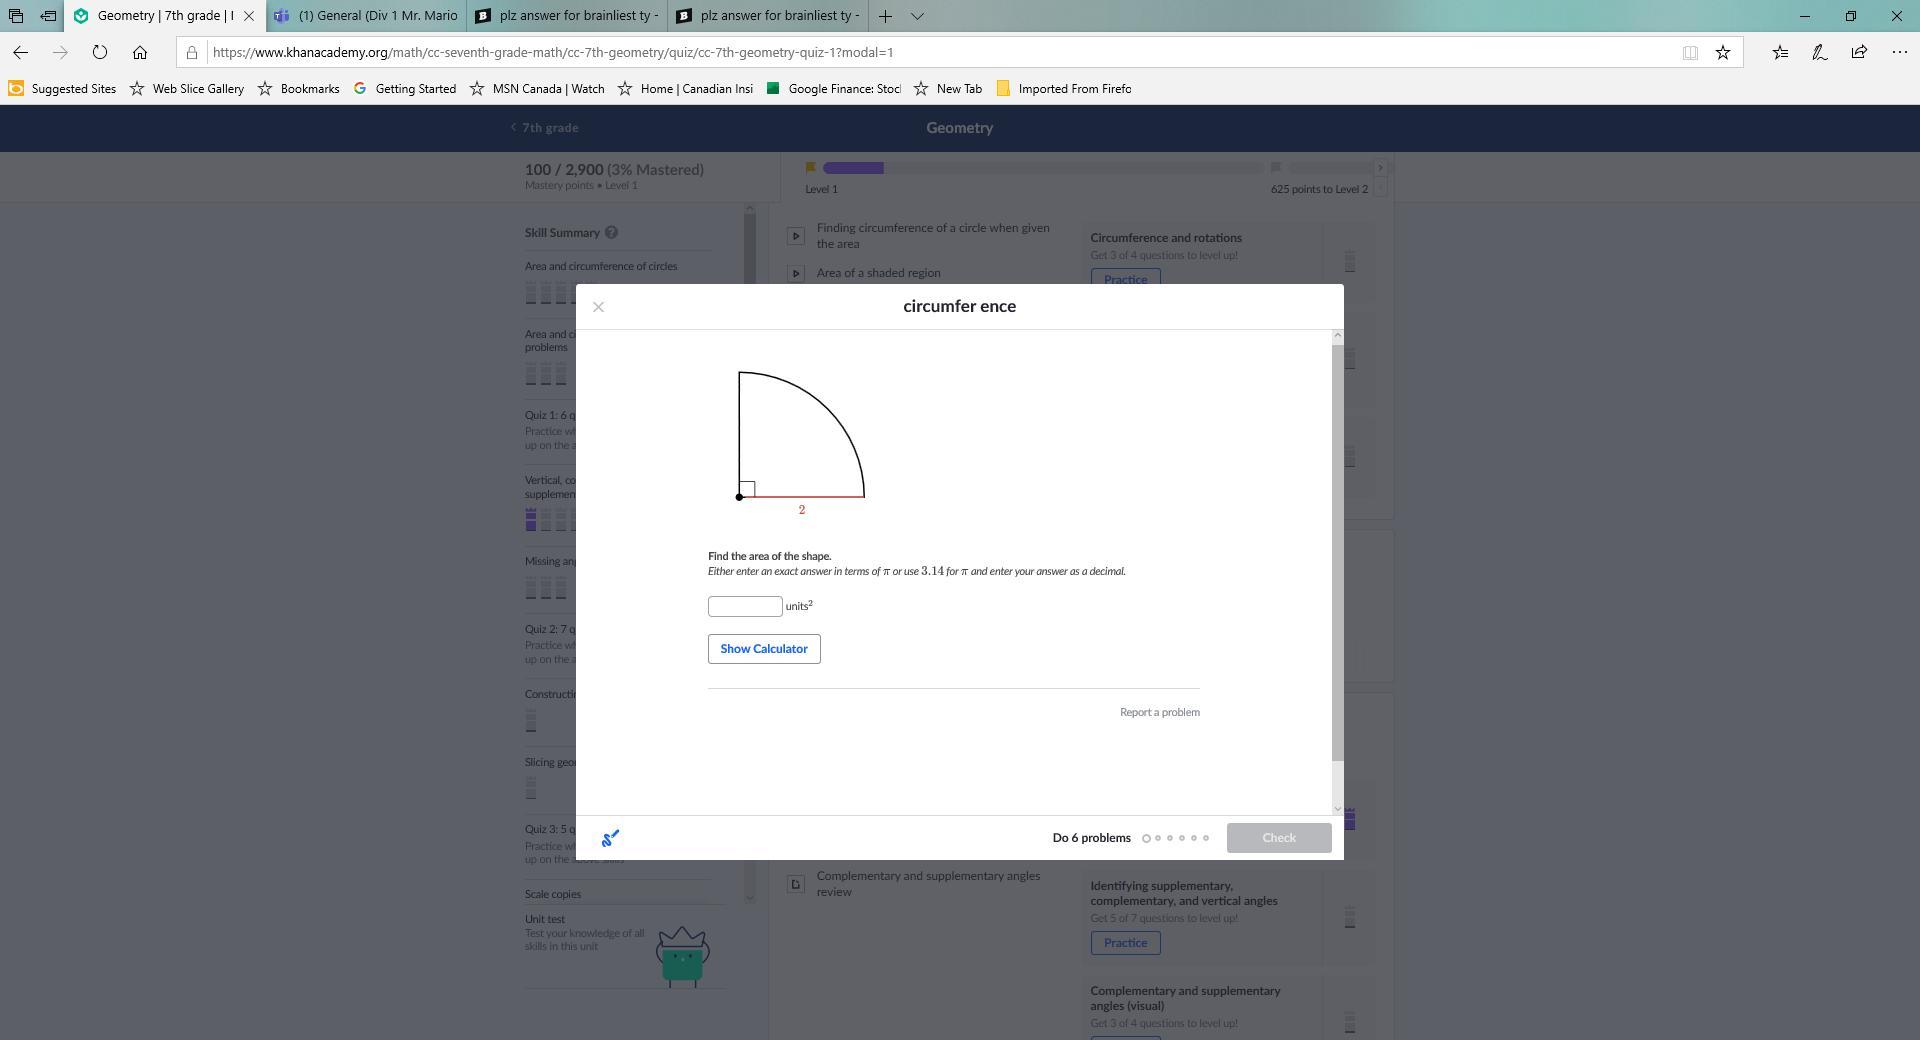This screenshot has height=1040, width=1920.
Task: Click the first problem progress dot
Action: click(1146, 839)
